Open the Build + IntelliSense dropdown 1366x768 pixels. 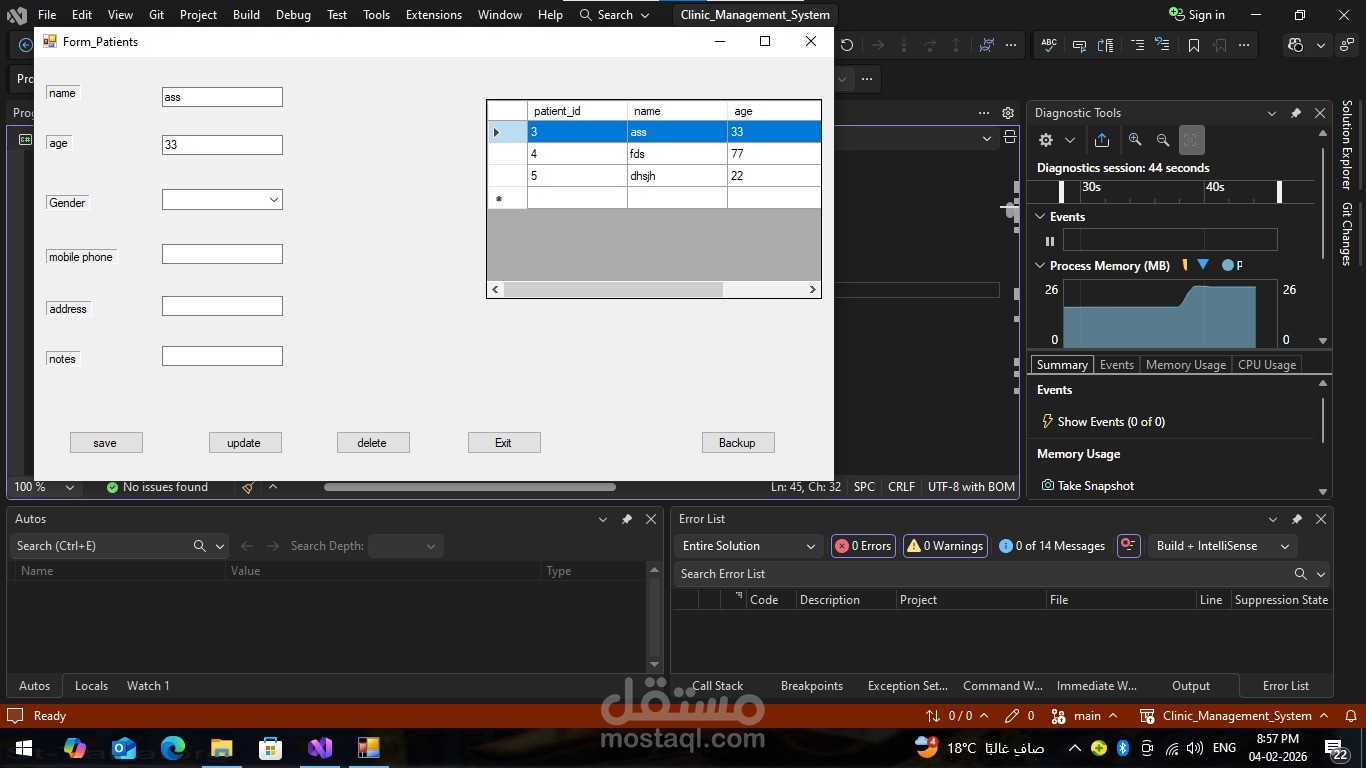click(x=1222, y=546)
